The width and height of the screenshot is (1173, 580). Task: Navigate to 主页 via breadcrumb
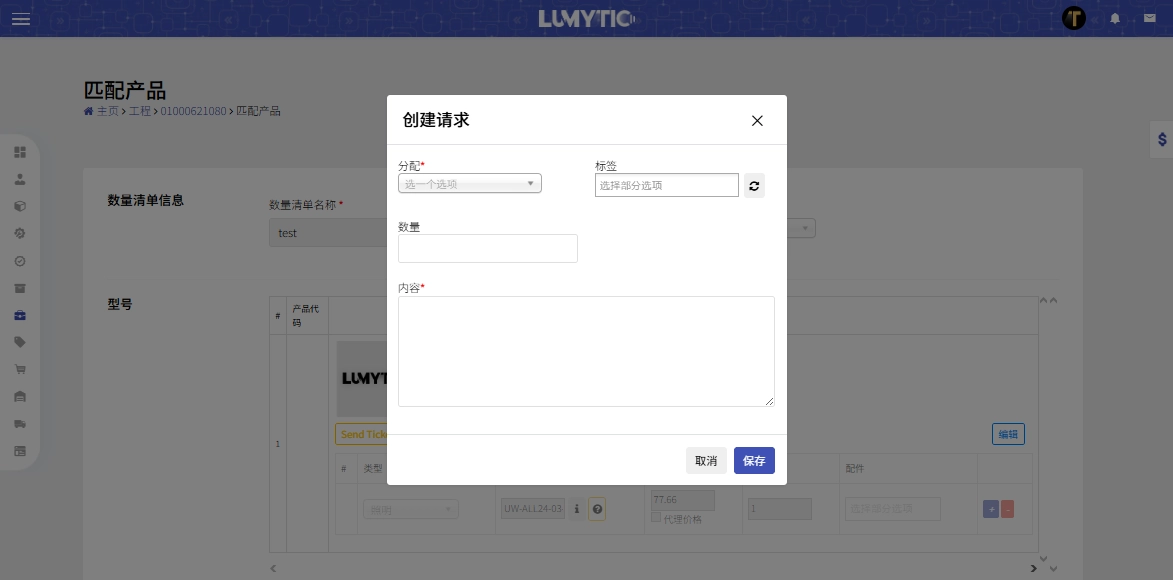click(105, 111)
